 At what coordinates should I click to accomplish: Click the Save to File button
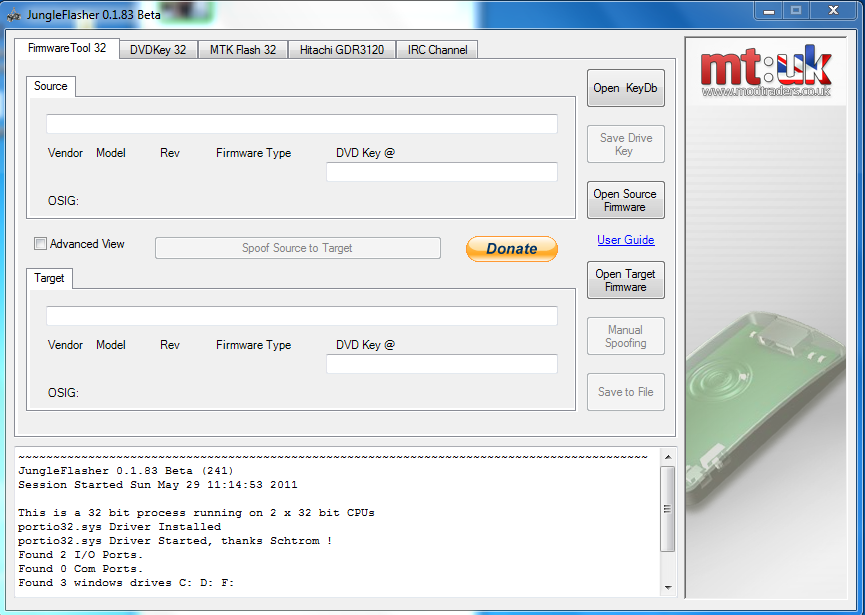click(626, 392)
